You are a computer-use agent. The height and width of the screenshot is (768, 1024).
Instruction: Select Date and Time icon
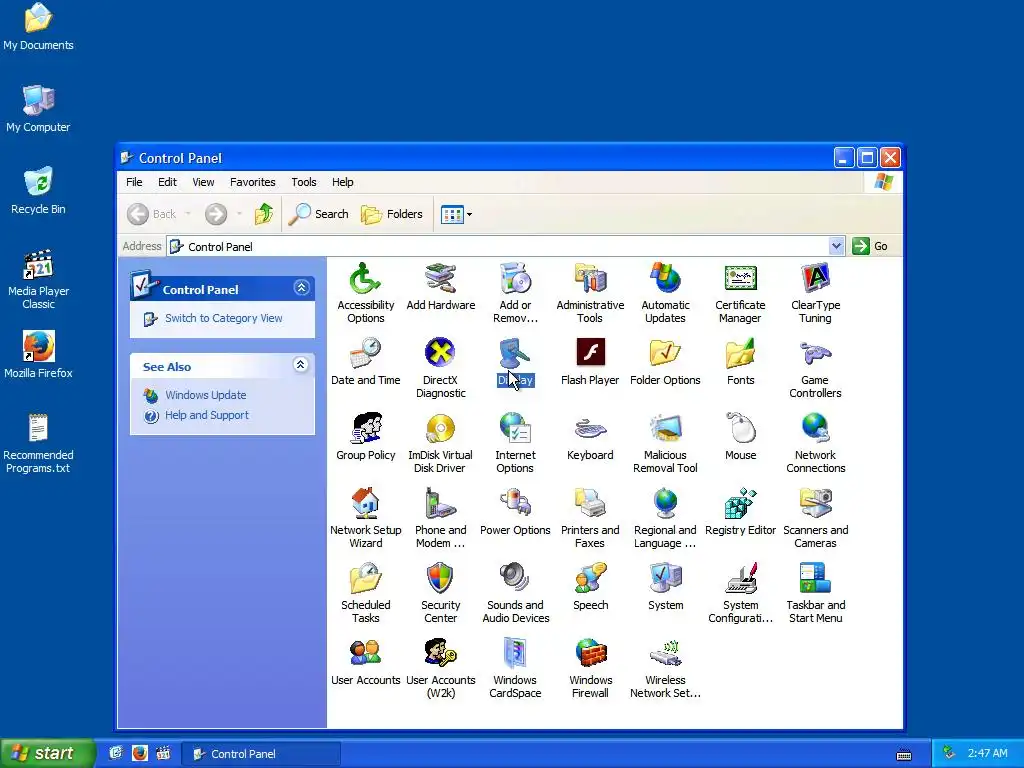tap(365, 353)
